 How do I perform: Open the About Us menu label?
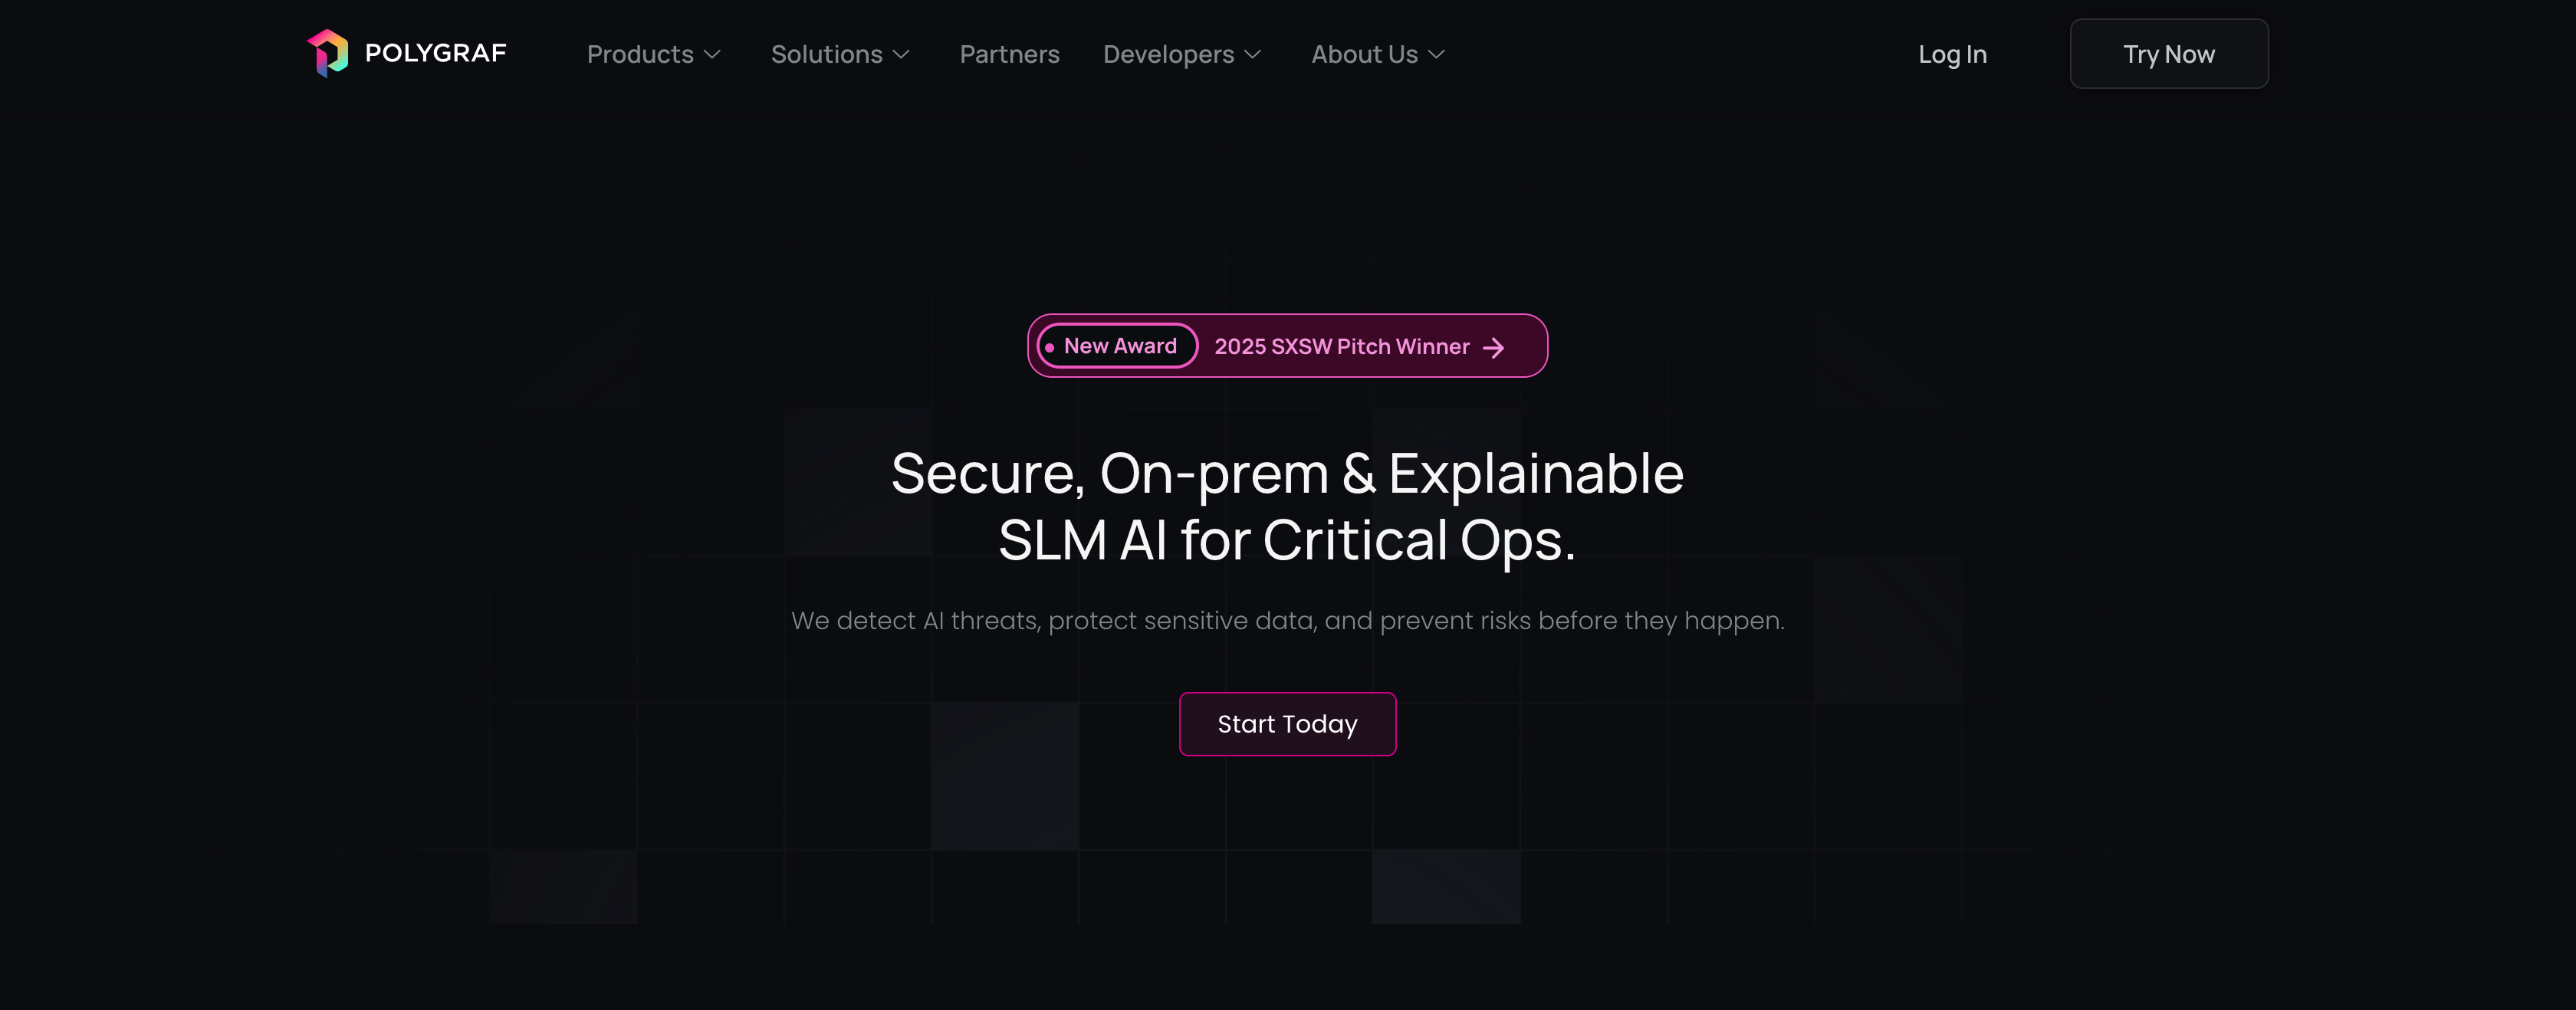[x=1364, y=55]
